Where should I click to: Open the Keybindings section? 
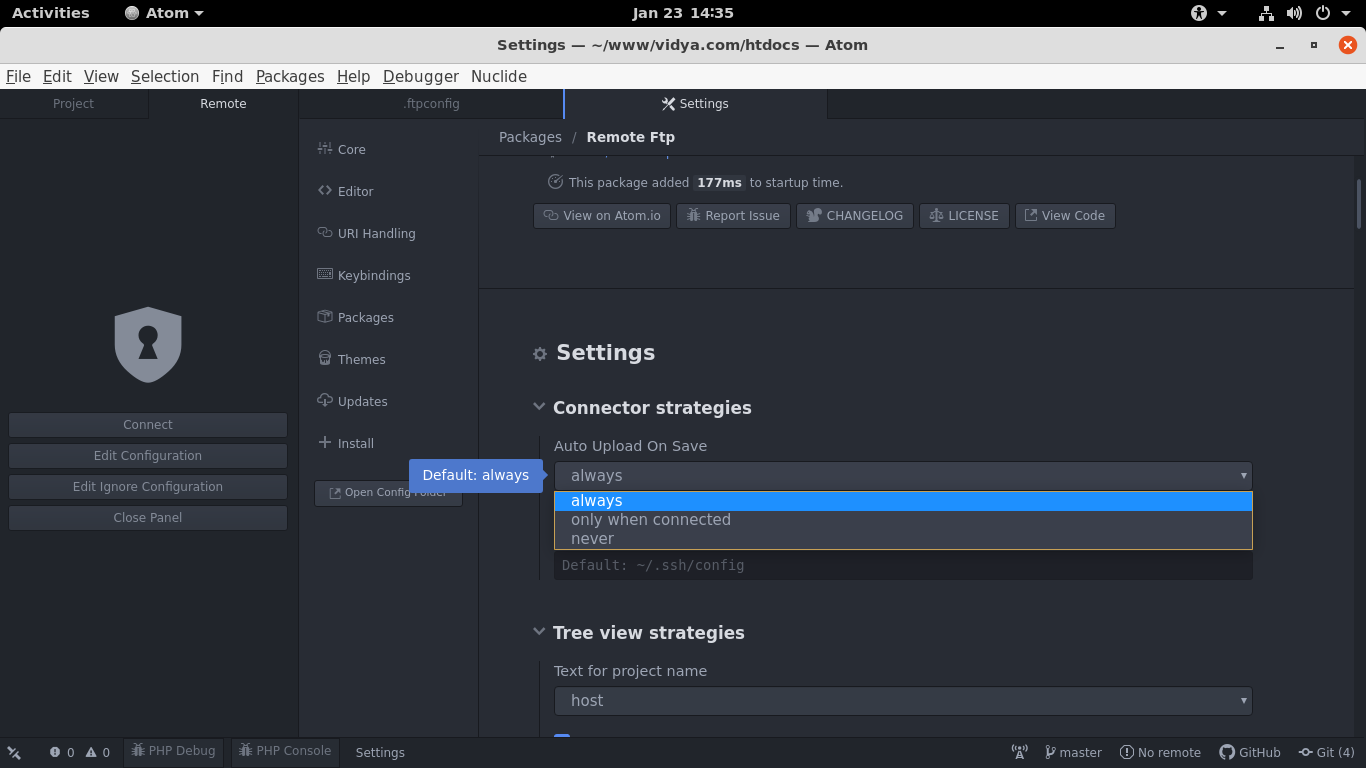[x=364, y=275]
